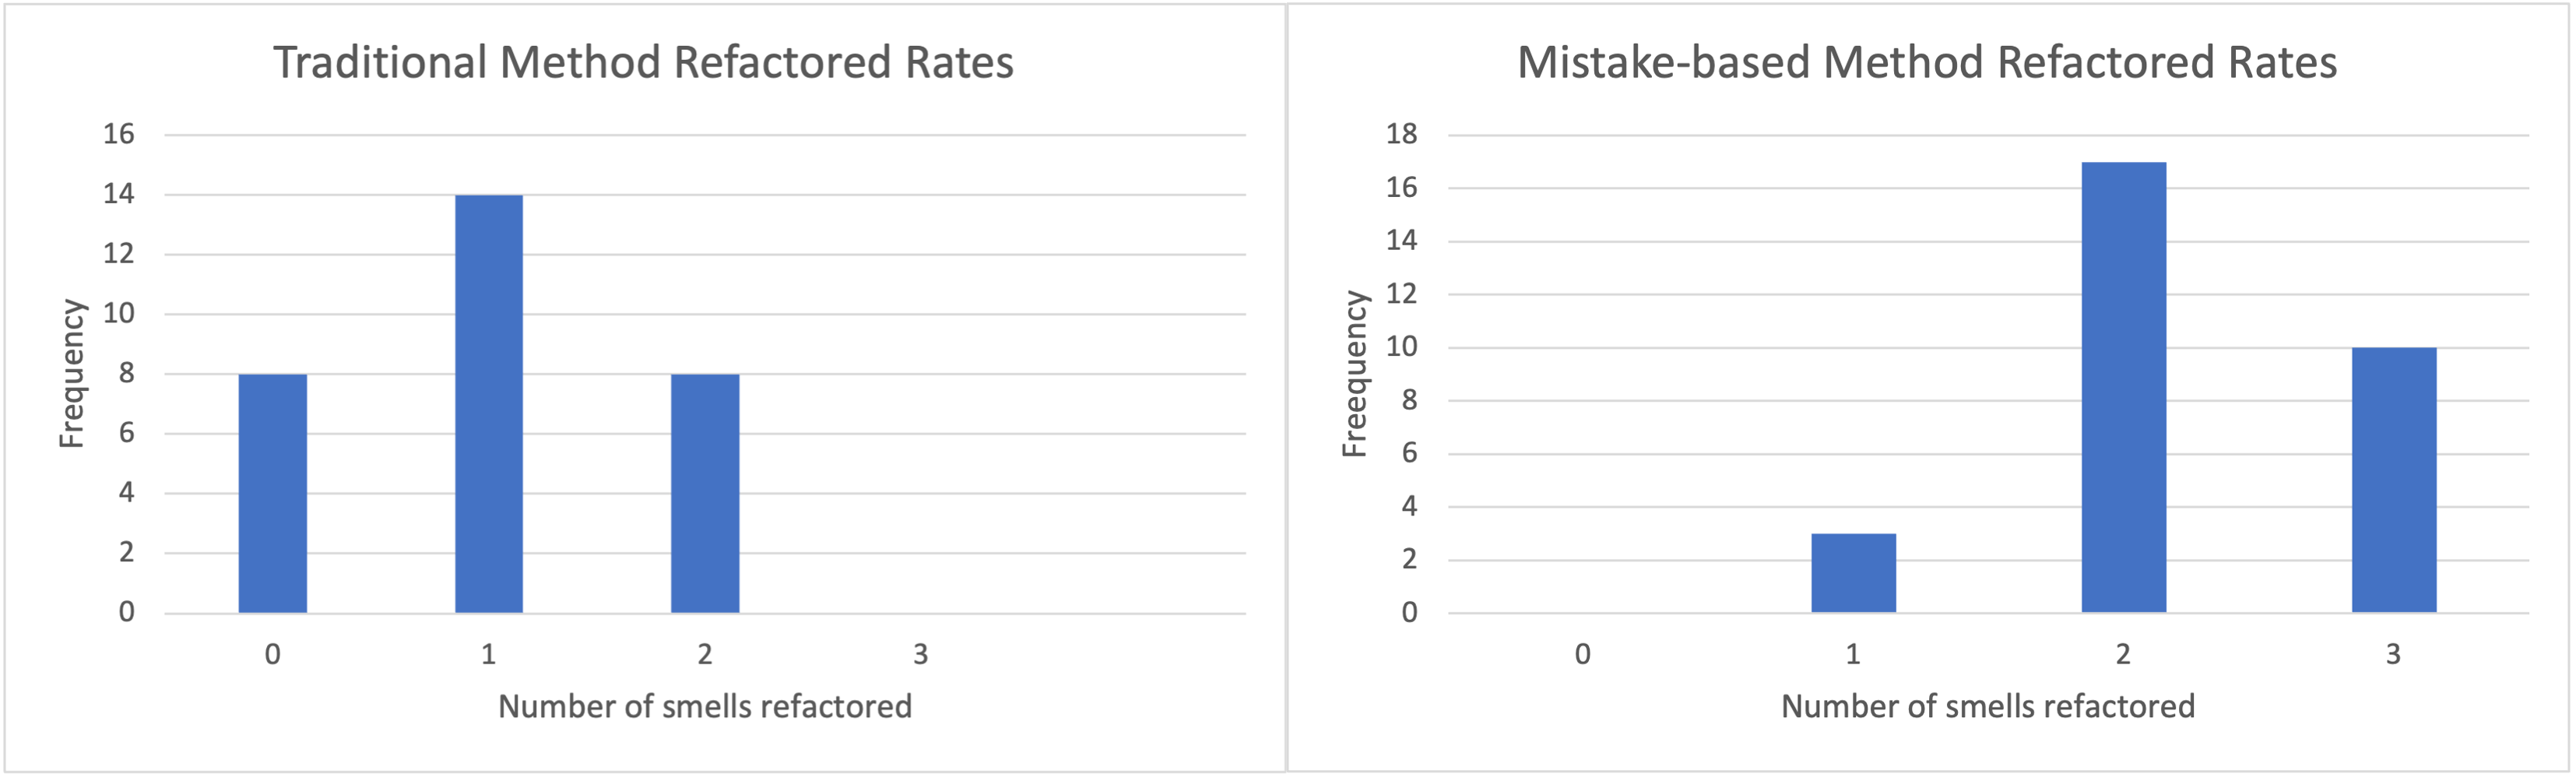Click the category label 0 in Mistake-based chart
The width and height of the screenshot is (2576, 781).
[x=1582, y=655]
